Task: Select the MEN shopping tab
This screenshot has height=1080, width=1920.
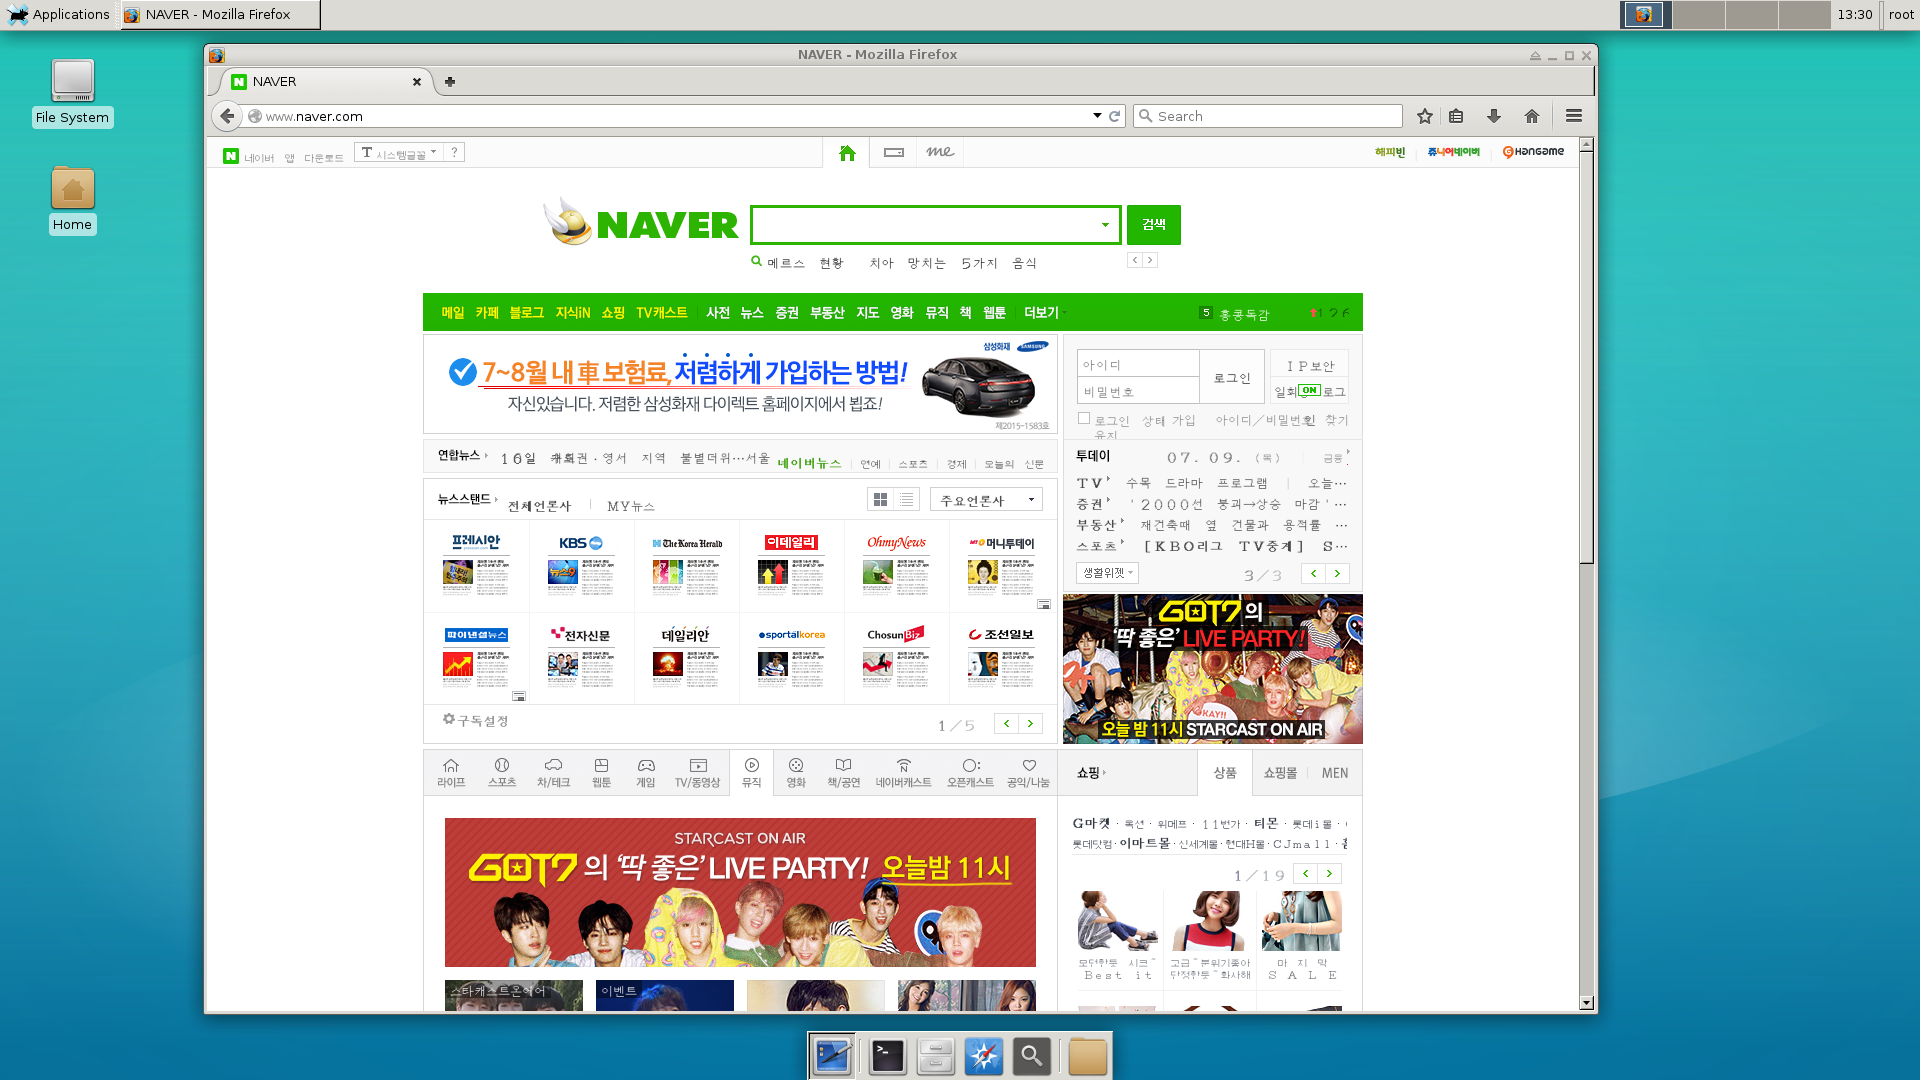Action: [x=1335, y=773]
